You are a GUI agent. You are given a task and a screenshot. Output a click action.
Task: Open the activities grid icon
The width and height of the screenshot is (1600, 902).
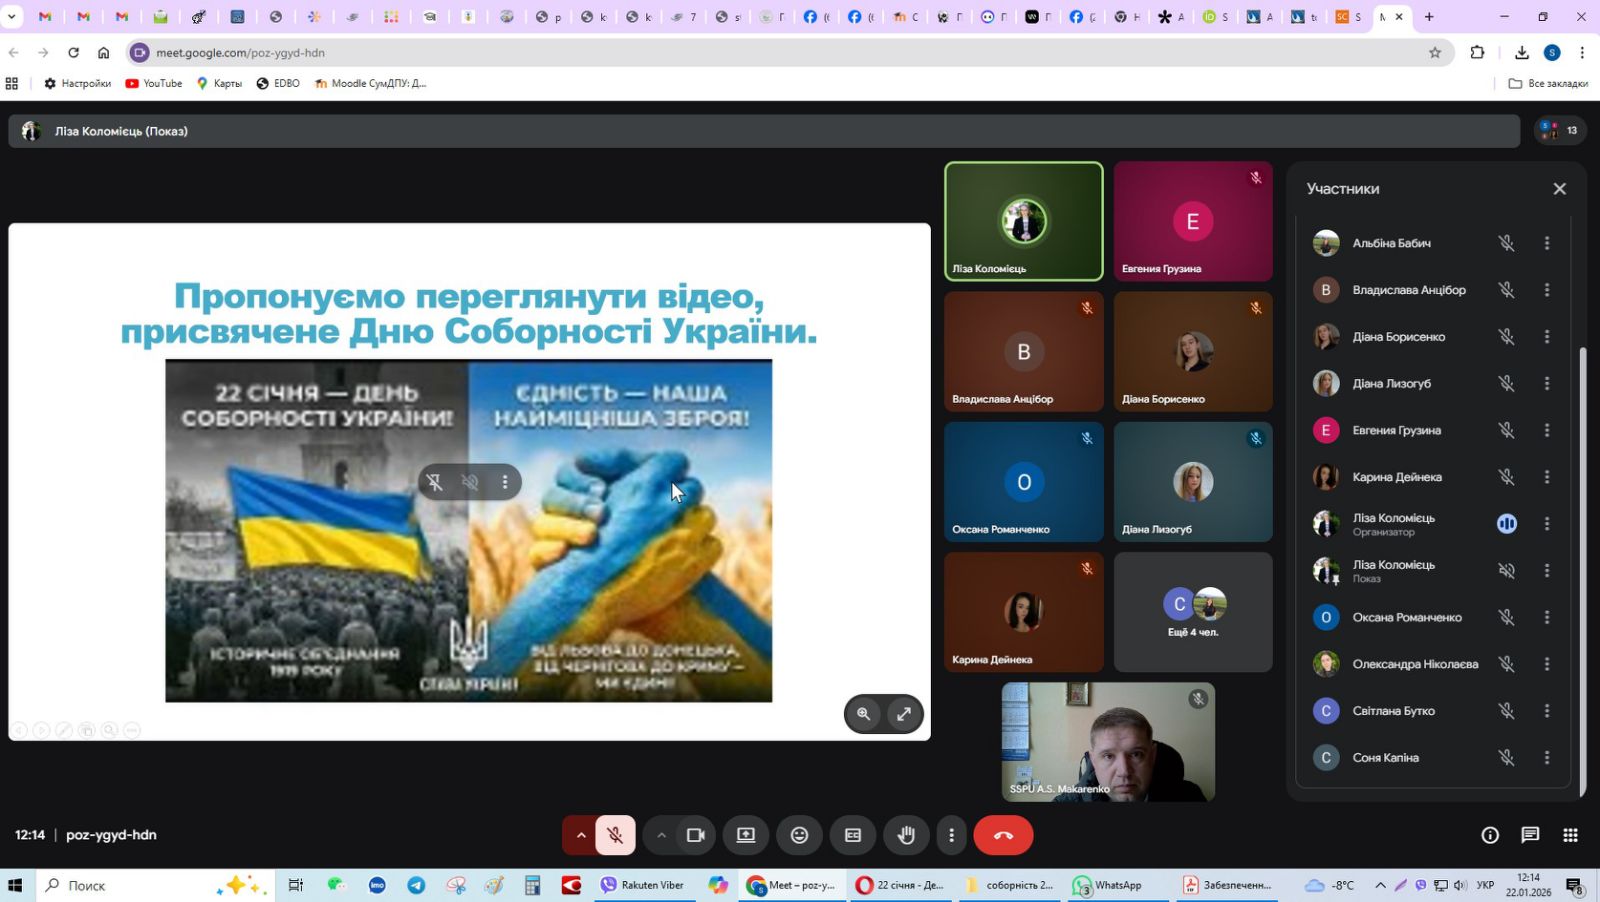(x=1570, y=835)
